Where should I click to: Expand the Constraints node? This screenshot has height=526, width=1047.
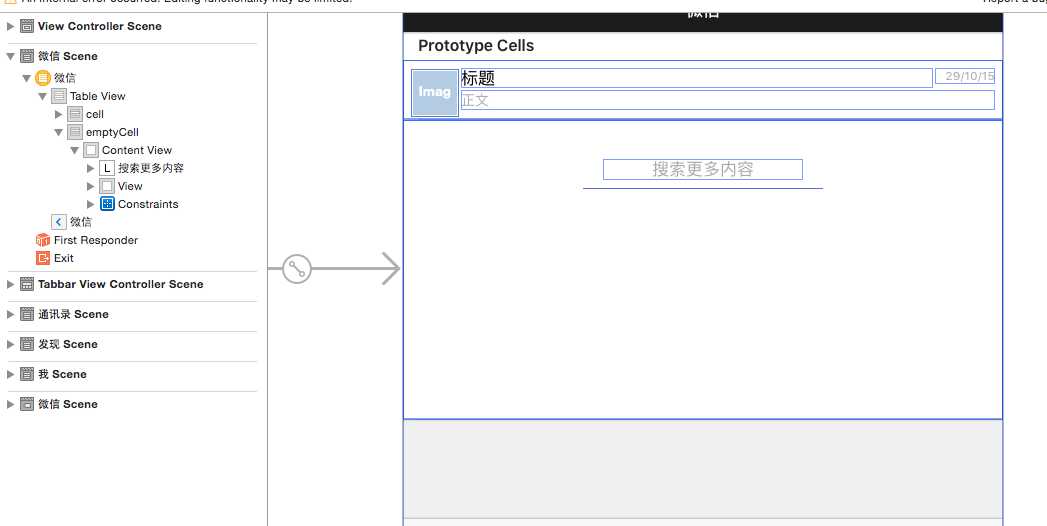pos(90,204)
